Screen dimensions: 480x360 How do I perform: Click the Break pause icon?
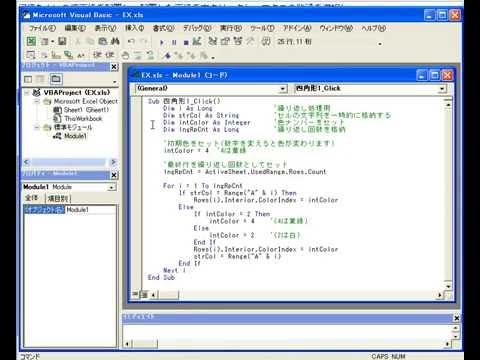point(174,42)
